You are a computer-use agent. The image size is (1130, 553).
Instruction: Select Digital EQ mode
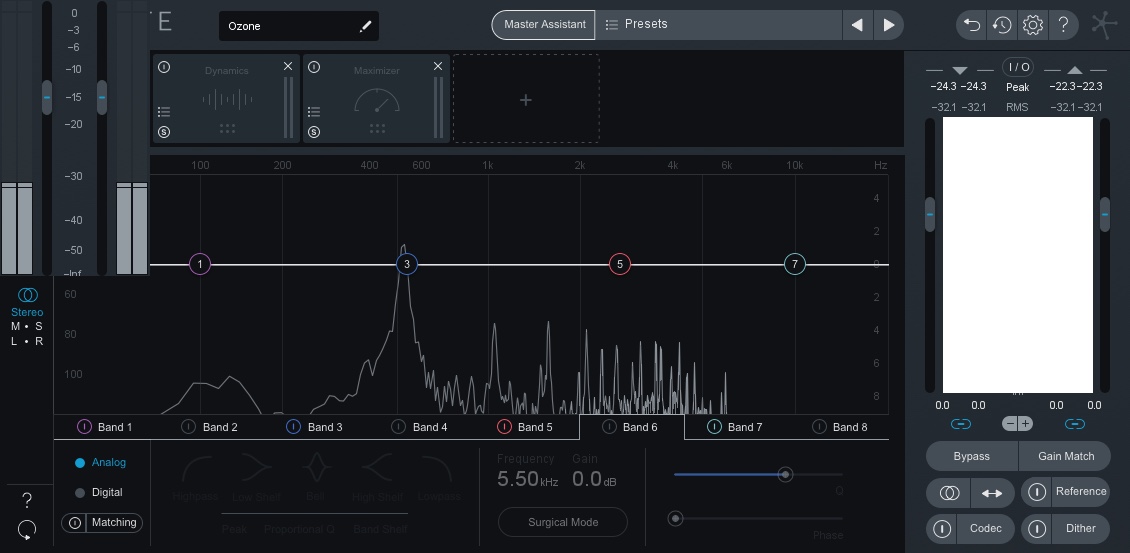[99, 492]
